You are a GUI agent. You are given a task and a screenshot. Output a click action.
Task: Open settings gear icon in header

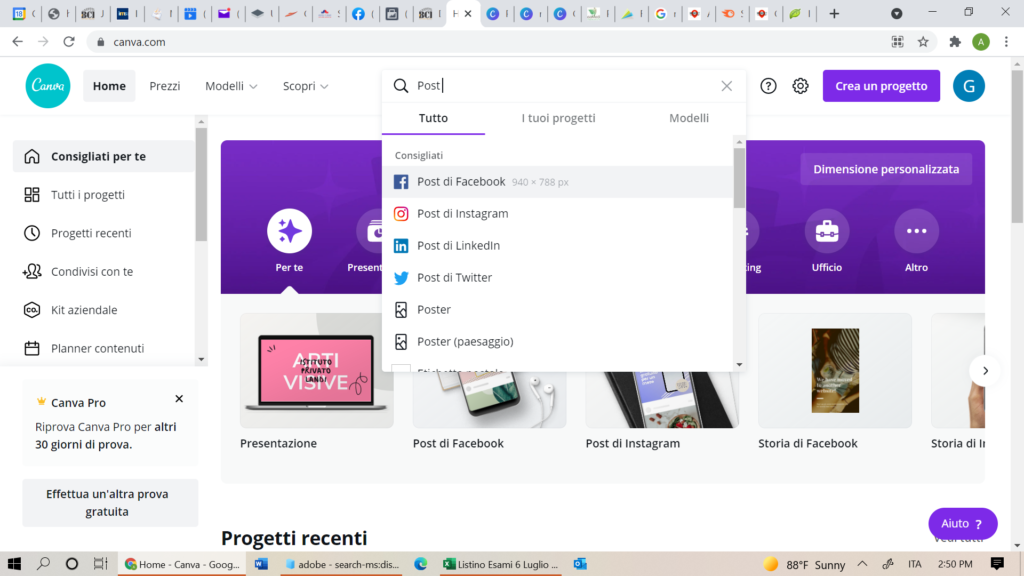click(x=800, y=86)
